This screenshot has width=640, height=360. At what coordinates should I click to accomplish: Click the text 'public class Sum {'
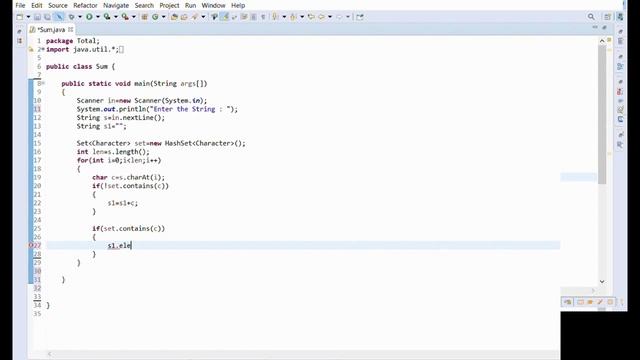click(80, 66)
